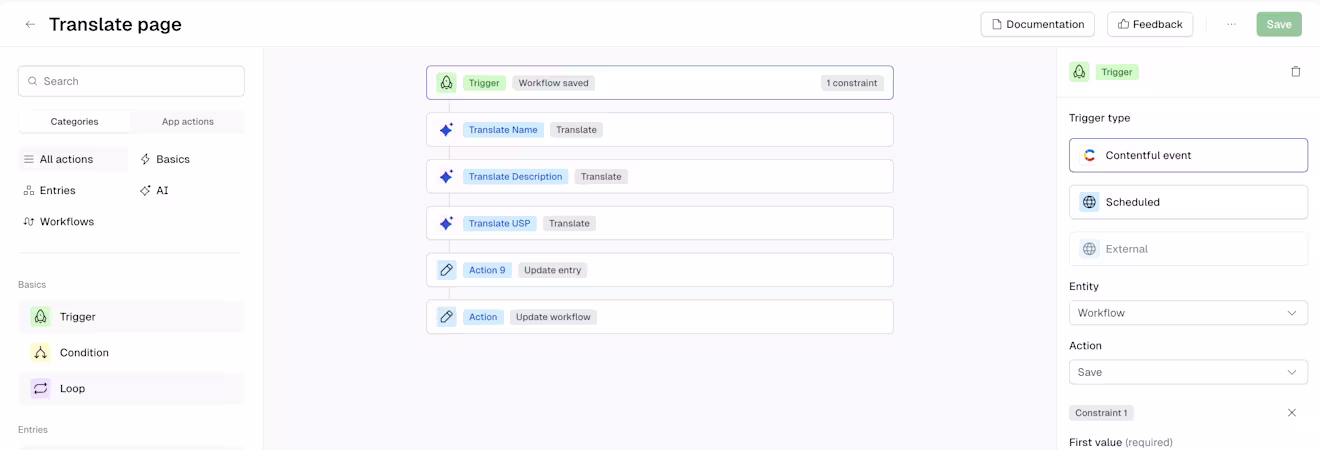Viewport: 1320px width, 450px height.
Task: Click the Update entry tag
Action: pos(552,270)
